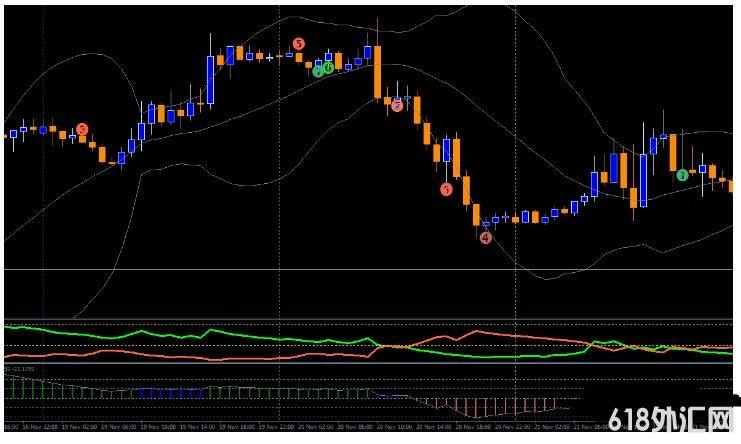Click the green signal marker numbered 6
This screenshot has height=444, width=741.
pyautogui.click(x=328, y=68)
